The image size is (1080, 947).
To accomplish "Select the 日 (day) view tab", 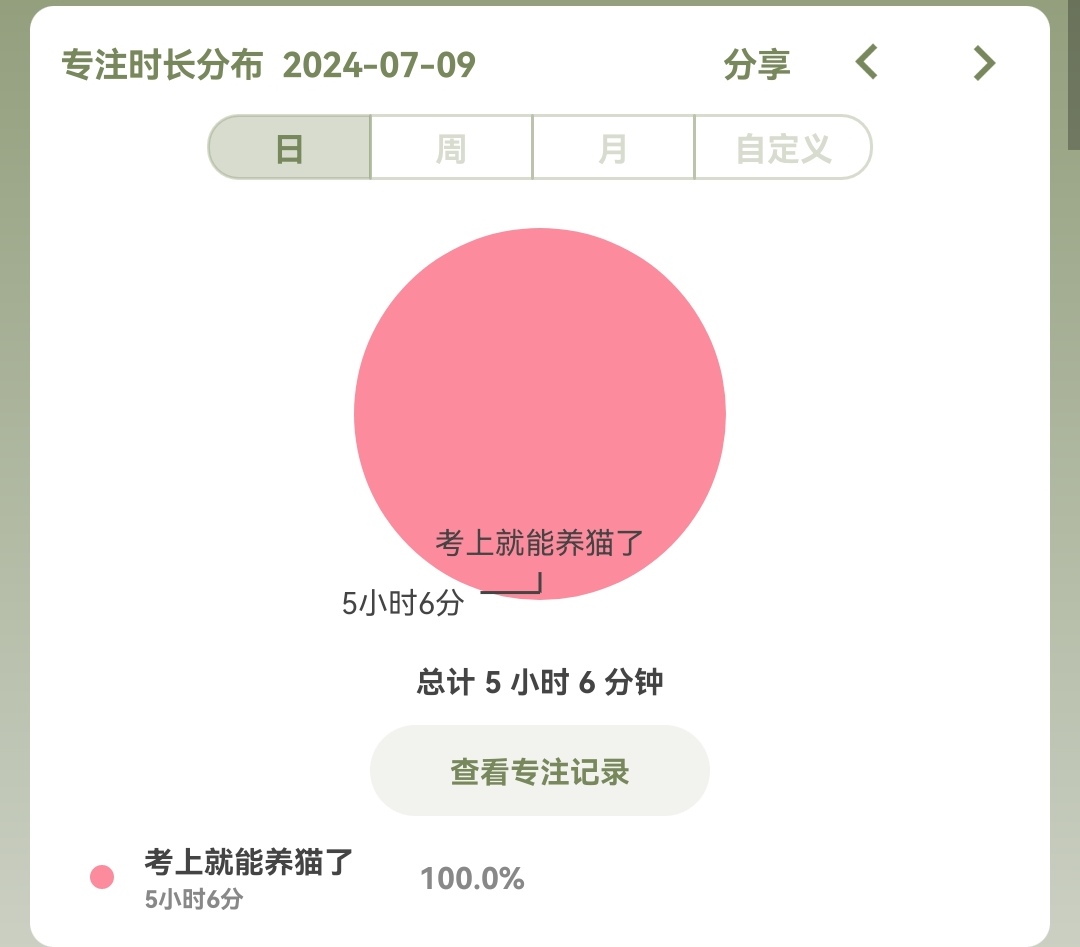I will [289, 148].
